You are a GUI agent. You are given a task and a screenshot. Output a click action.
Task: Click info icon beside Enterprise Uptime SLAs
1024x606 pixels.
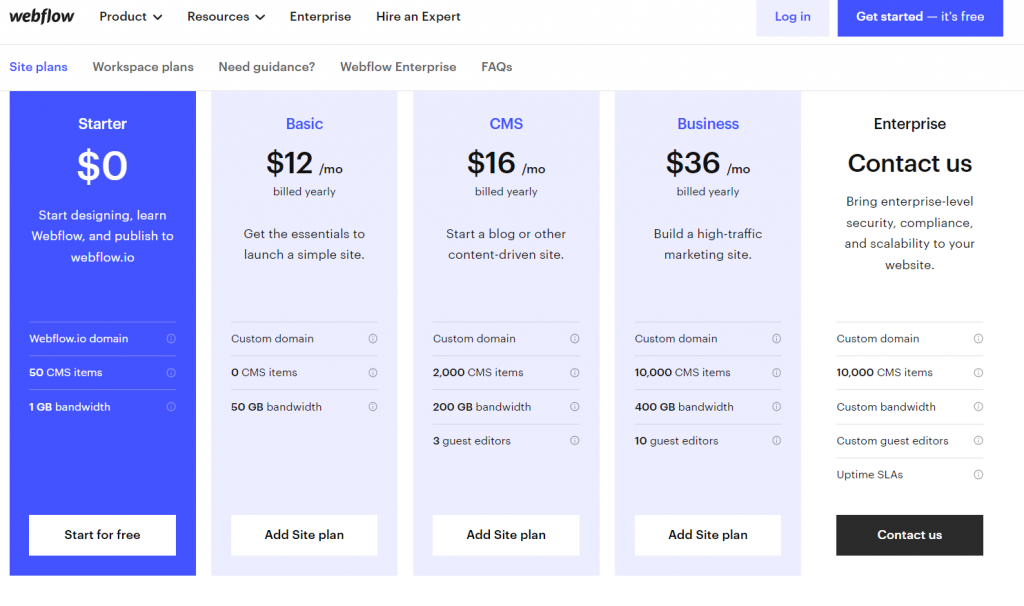[x=978, y=475]
